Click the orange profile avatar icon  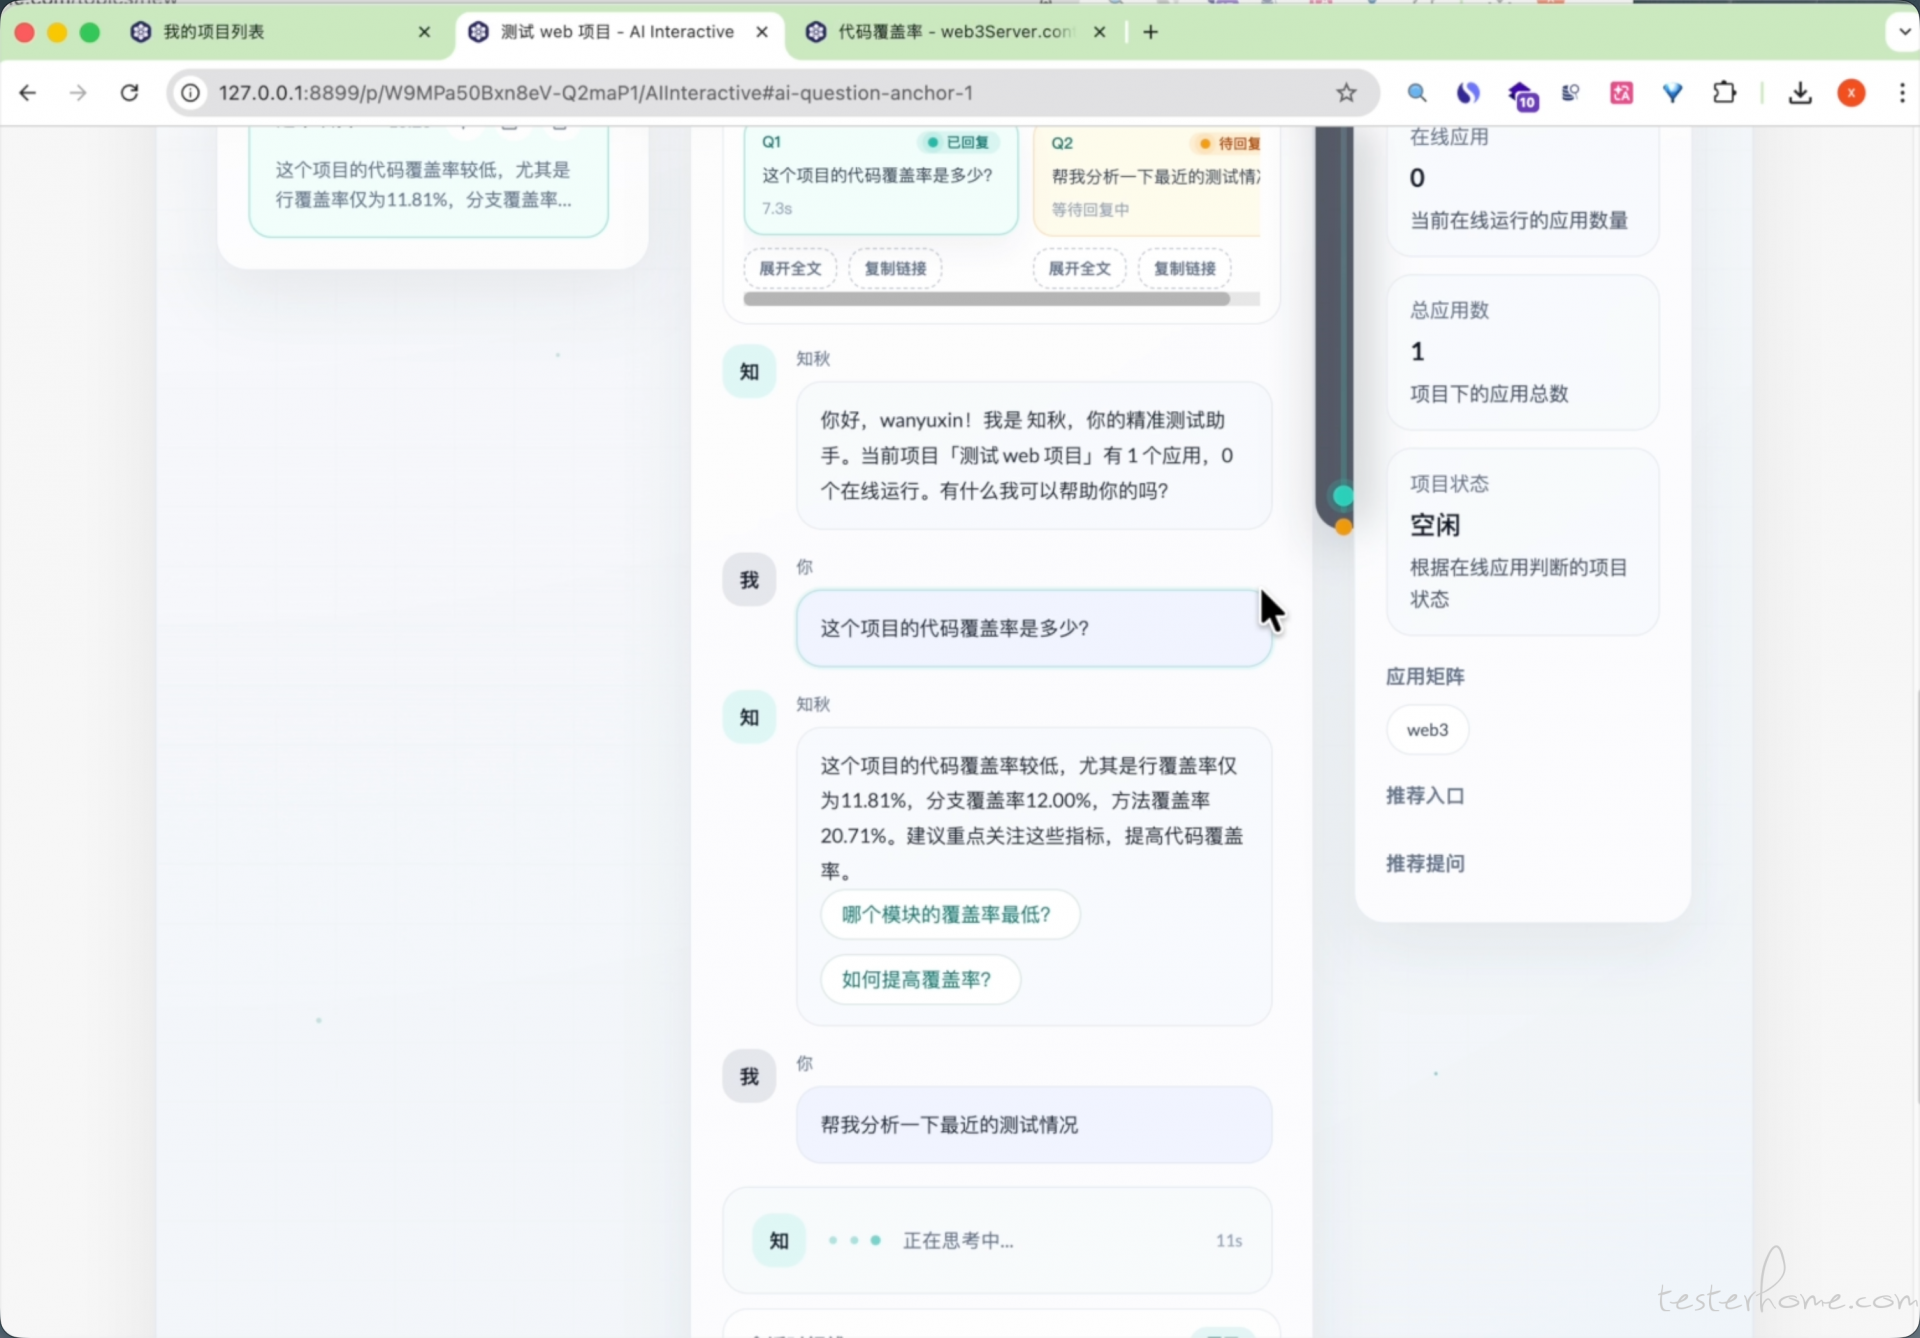pos(1851,93)
